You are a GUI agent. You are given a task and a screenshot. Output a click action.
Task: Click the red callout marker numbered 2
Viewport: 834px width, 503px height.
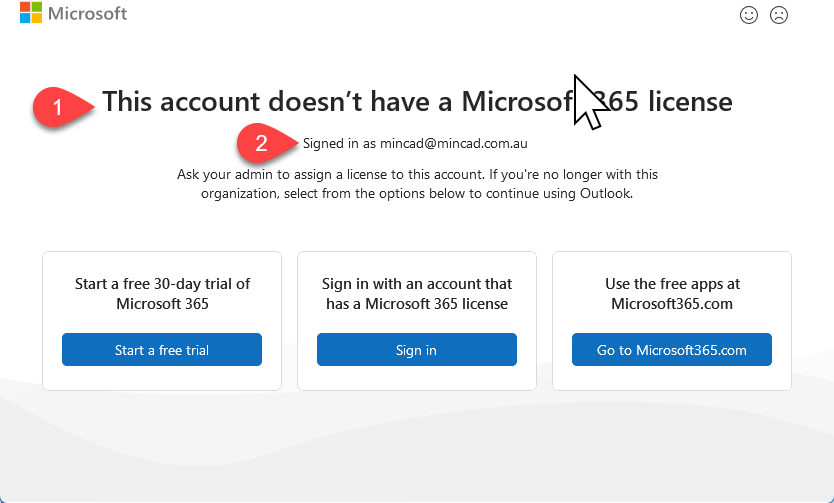pyautogui.click(x=261, y=143)
